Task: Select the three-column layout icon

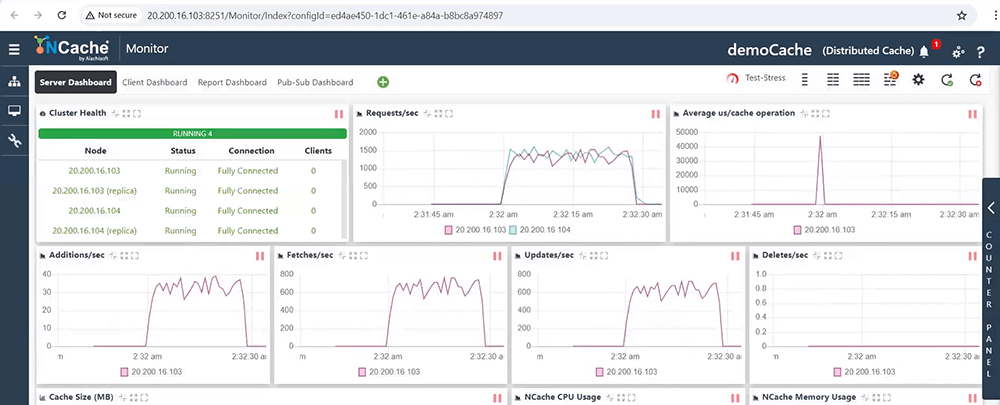Action: (x=862, y=79)
